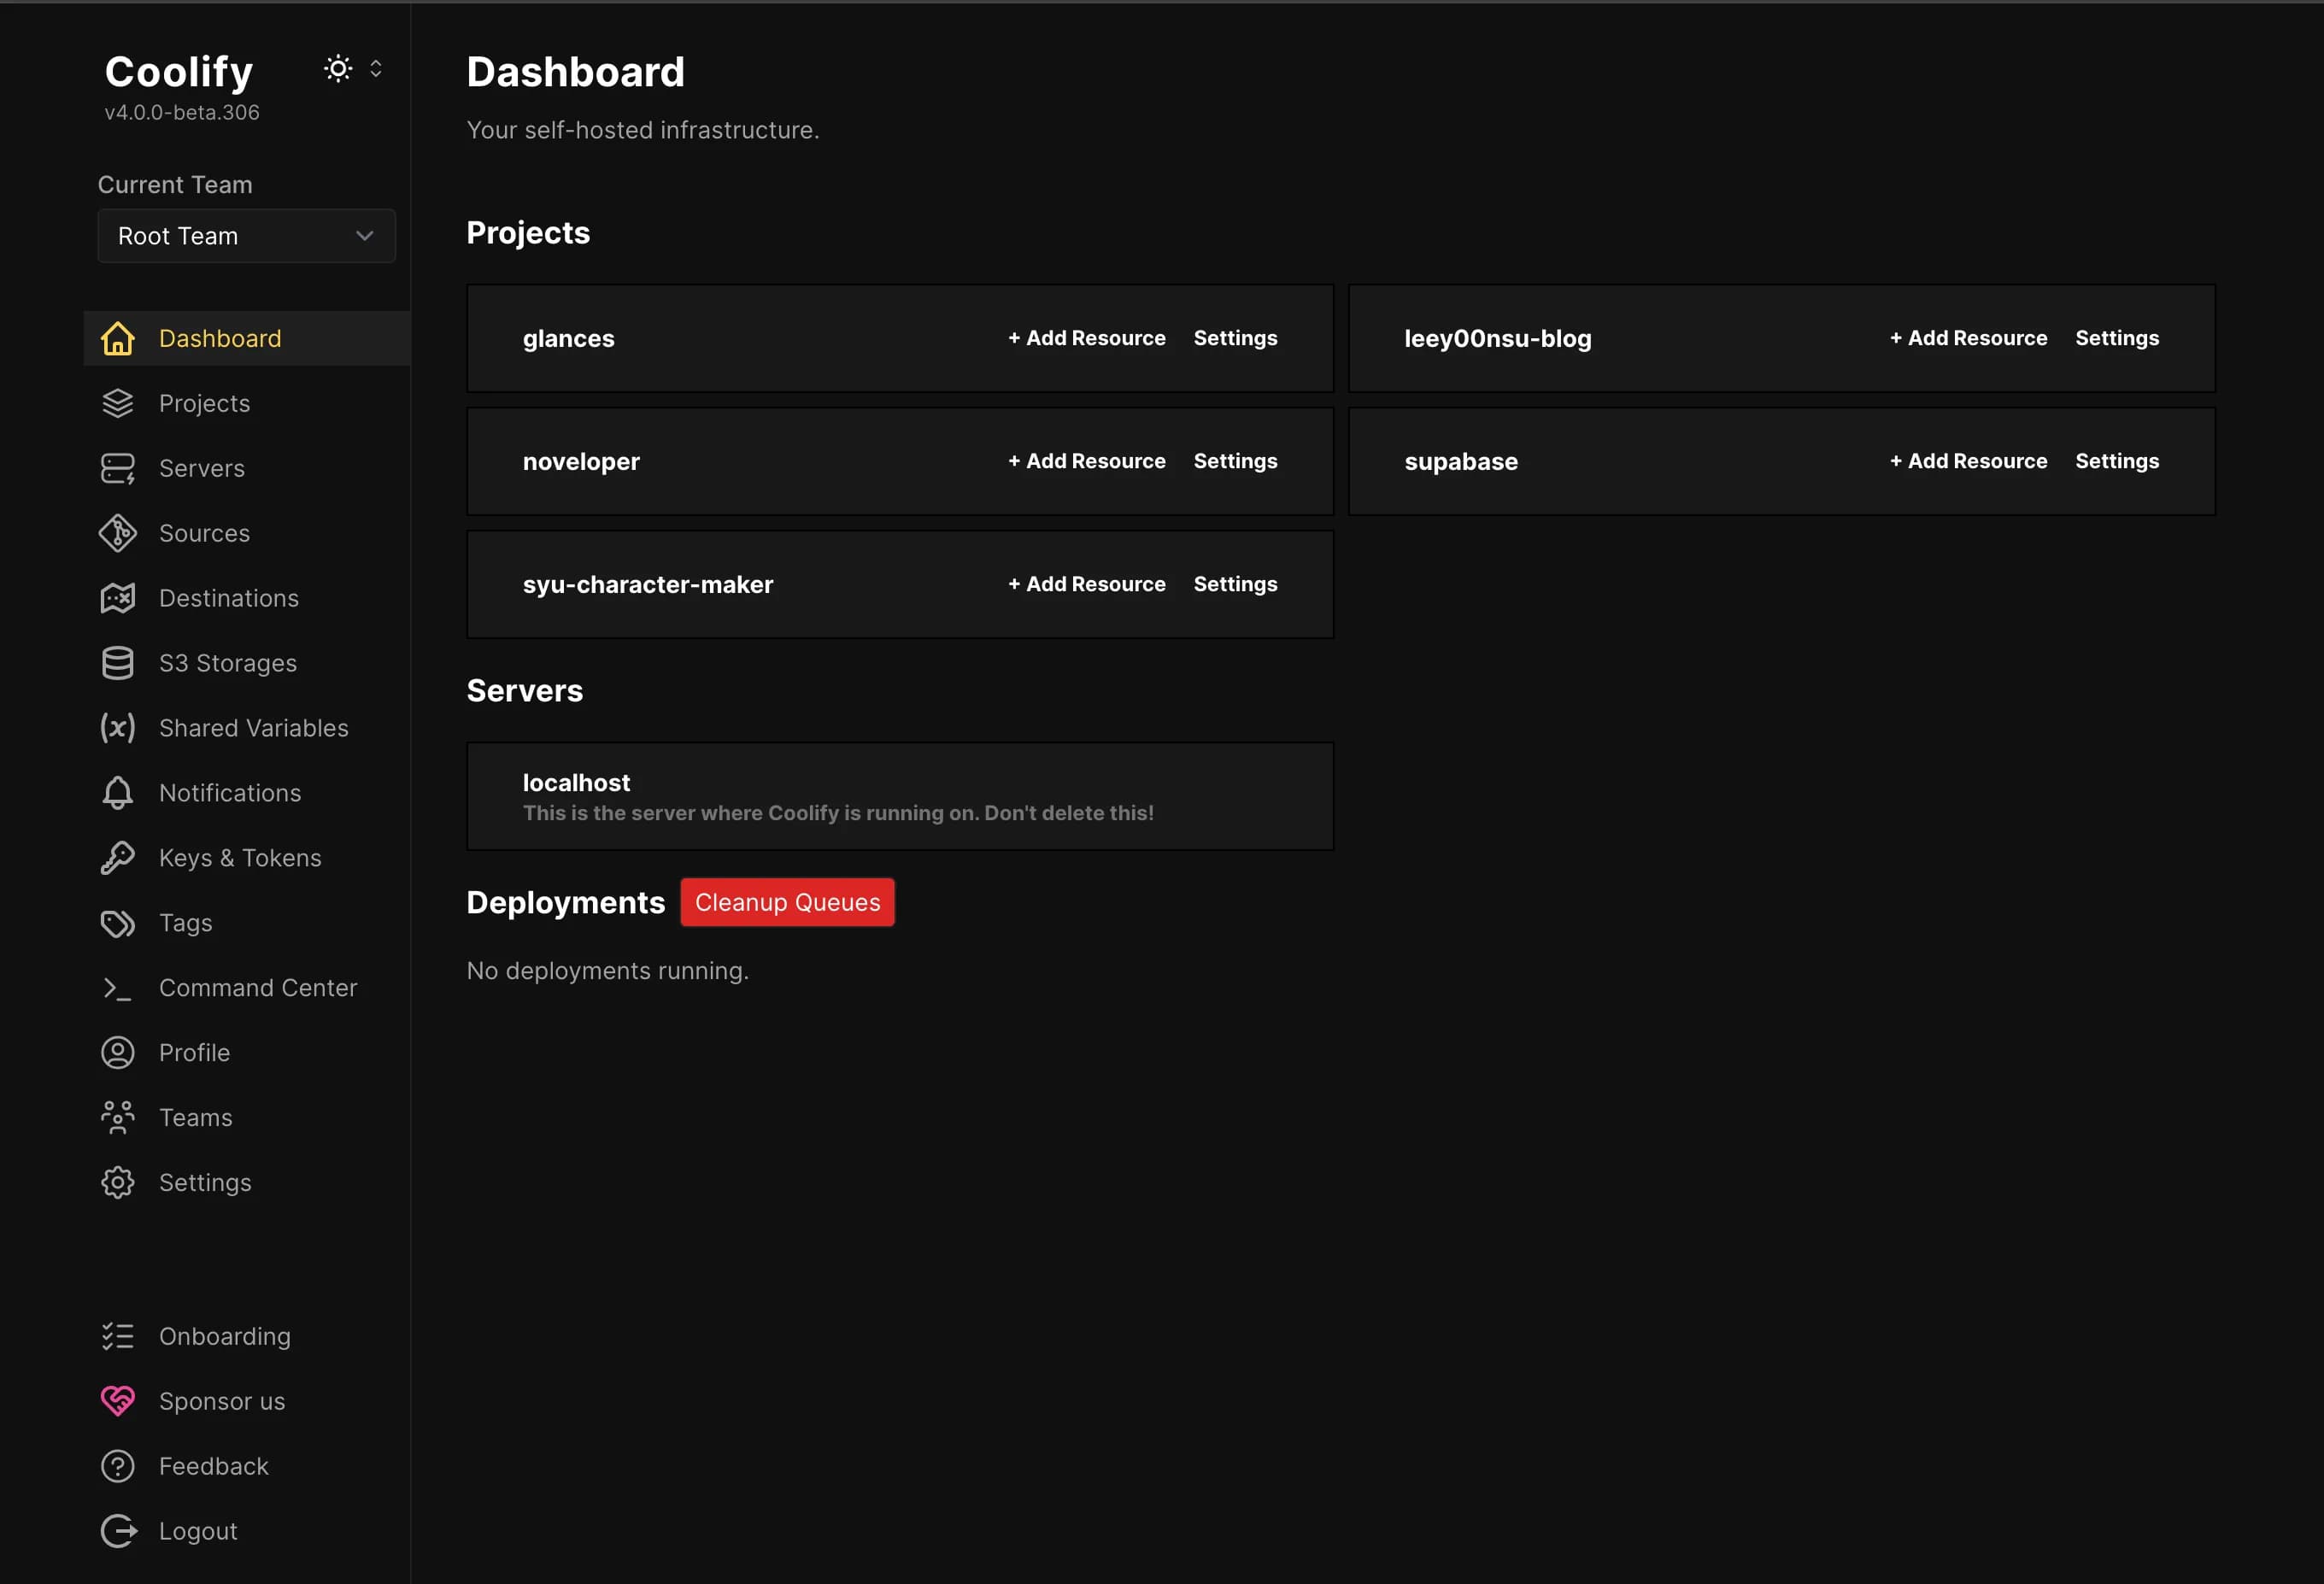The height and width of the screenshot is (1584, 2324).
Task: Open the Keys & Tokens section
Action: [239, 857]
